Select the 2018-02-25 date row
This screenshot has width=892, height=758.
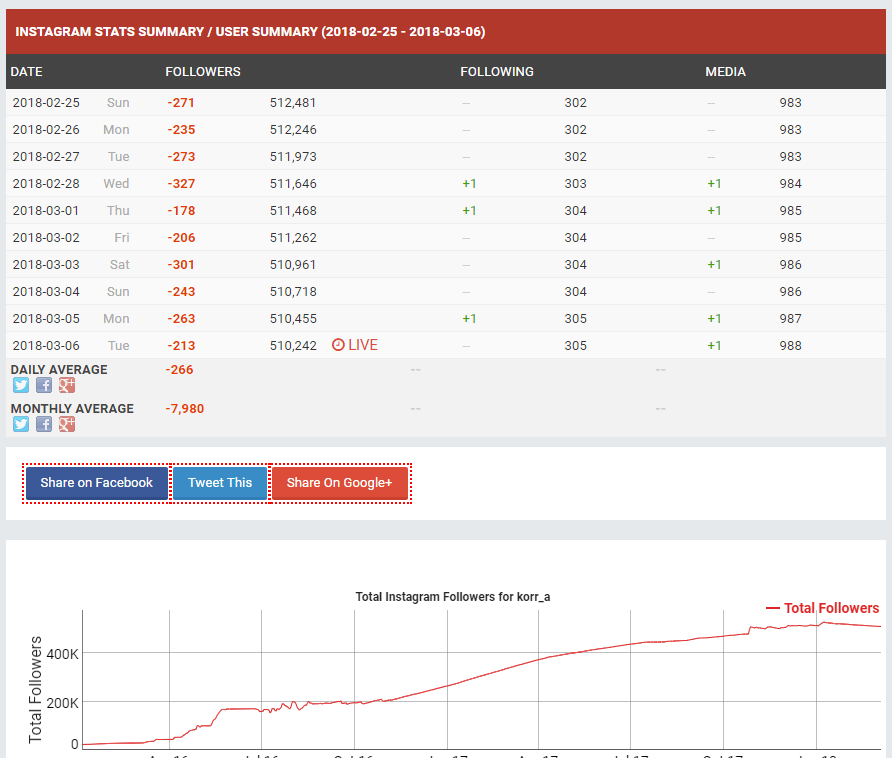click(x=45, y=103)
